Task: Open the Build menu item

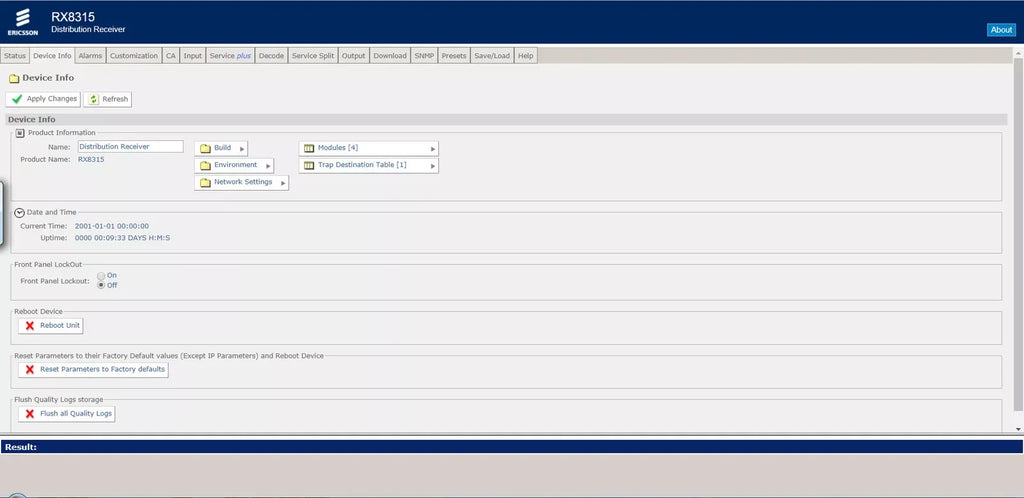Action: (221, 148)
